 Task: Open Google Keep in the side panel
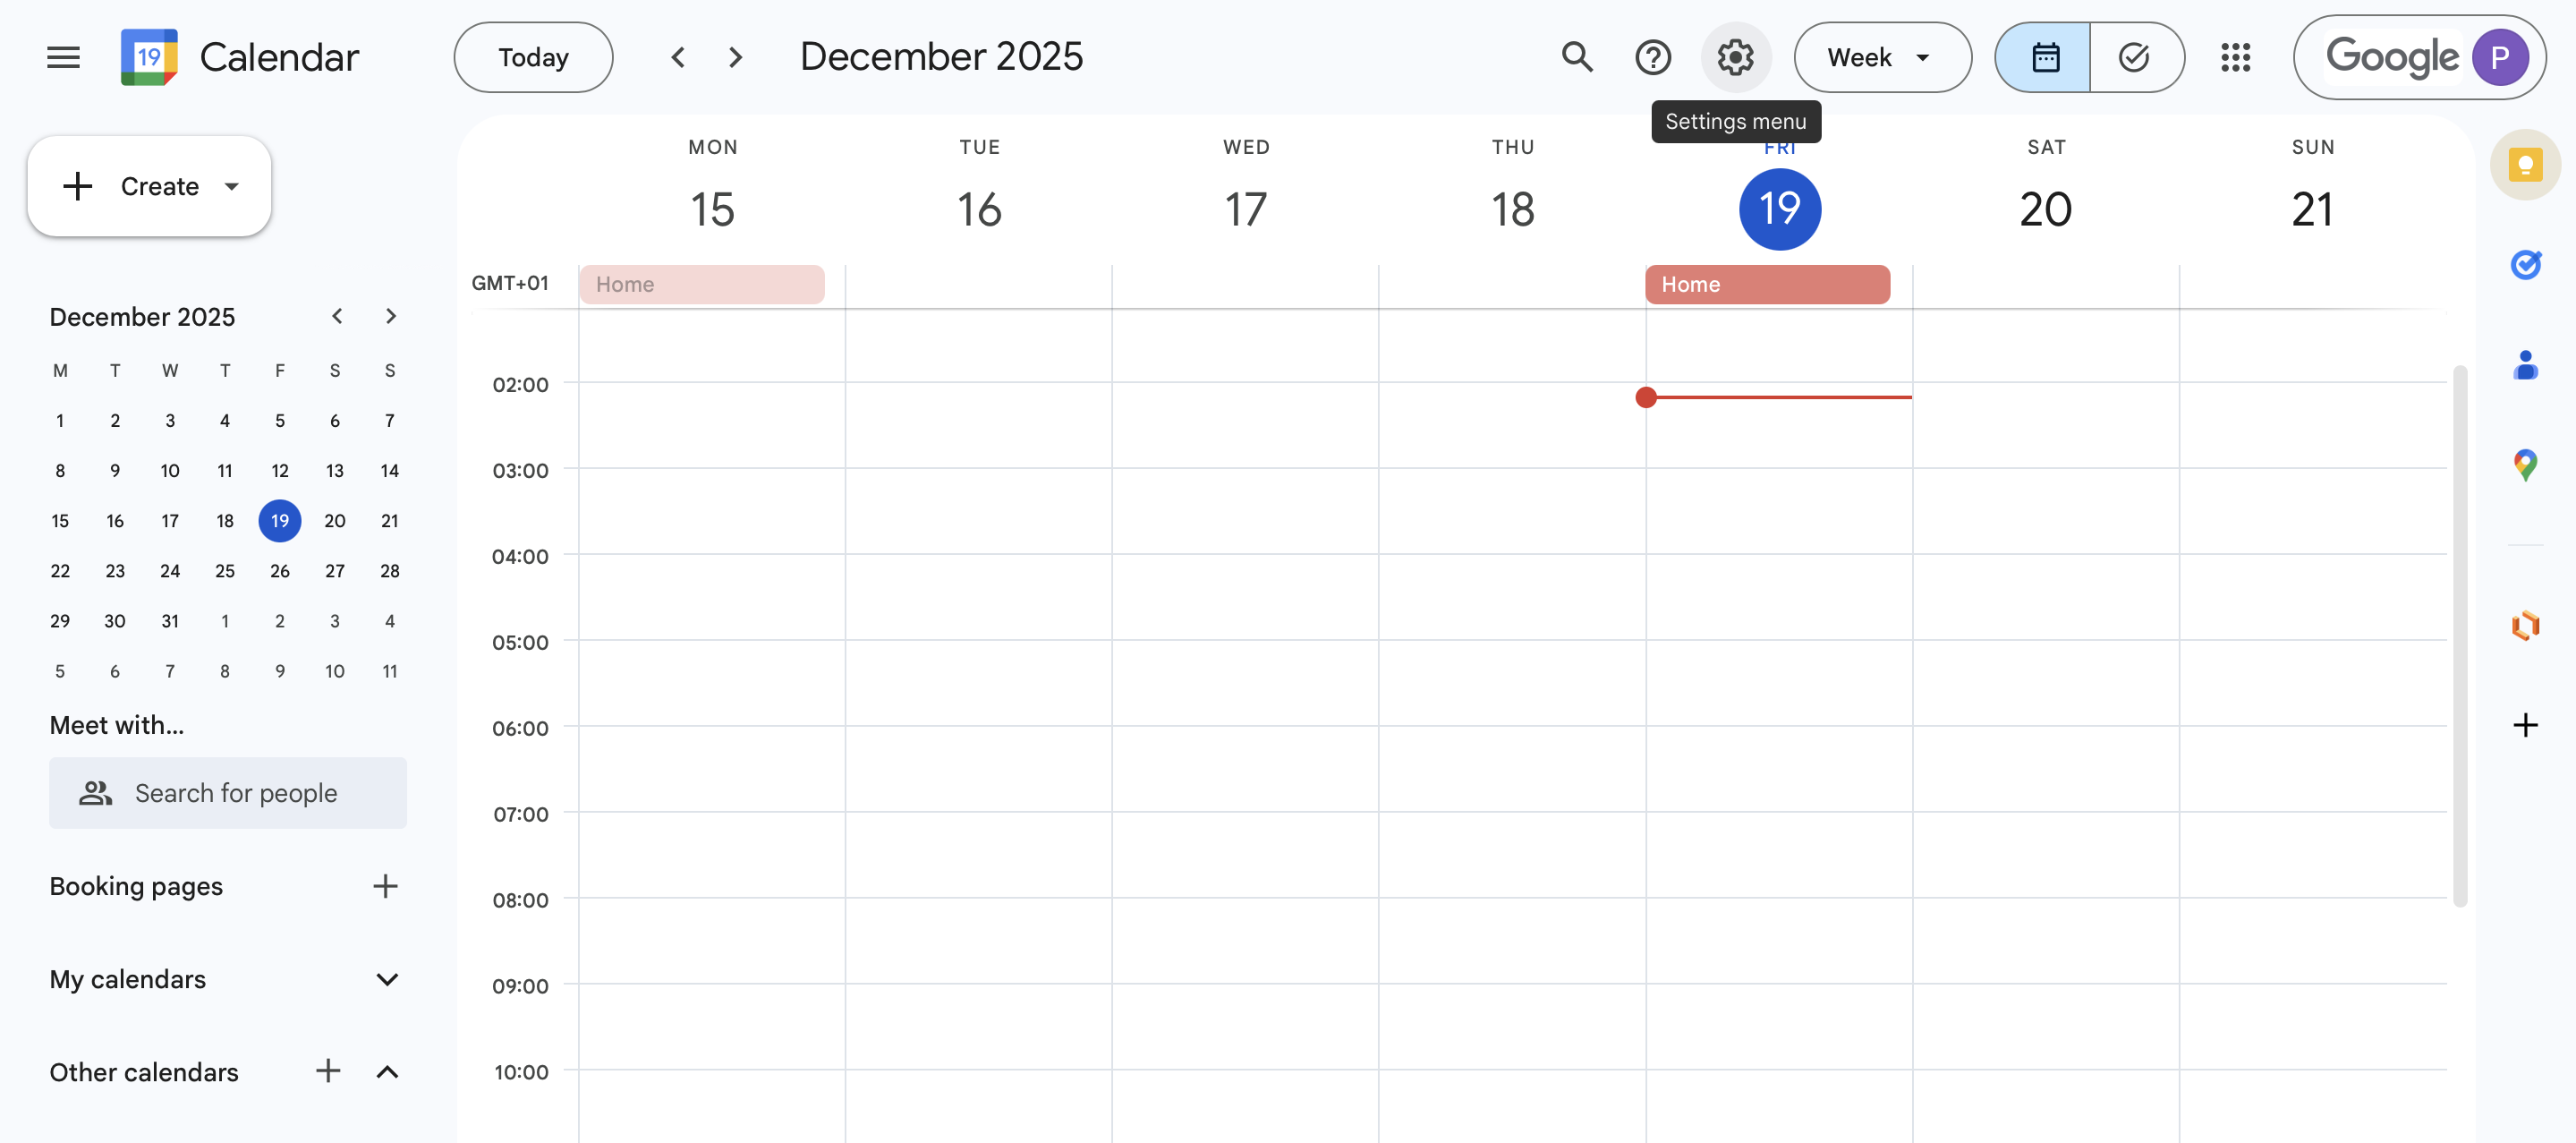pyautogui.click(x=2526, y=164)
